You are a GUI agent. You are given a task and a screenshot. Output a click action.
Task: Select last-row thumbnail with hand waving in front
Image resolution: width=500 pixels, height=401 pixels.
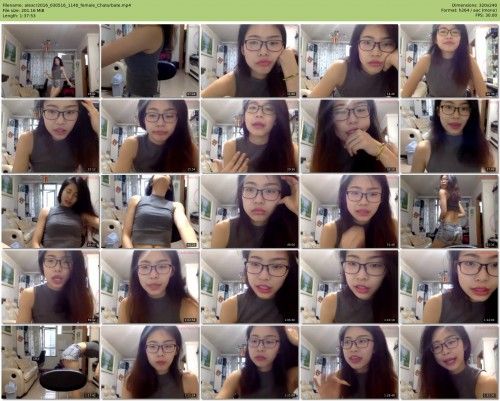pyautogui.click(x=350, y=362)
